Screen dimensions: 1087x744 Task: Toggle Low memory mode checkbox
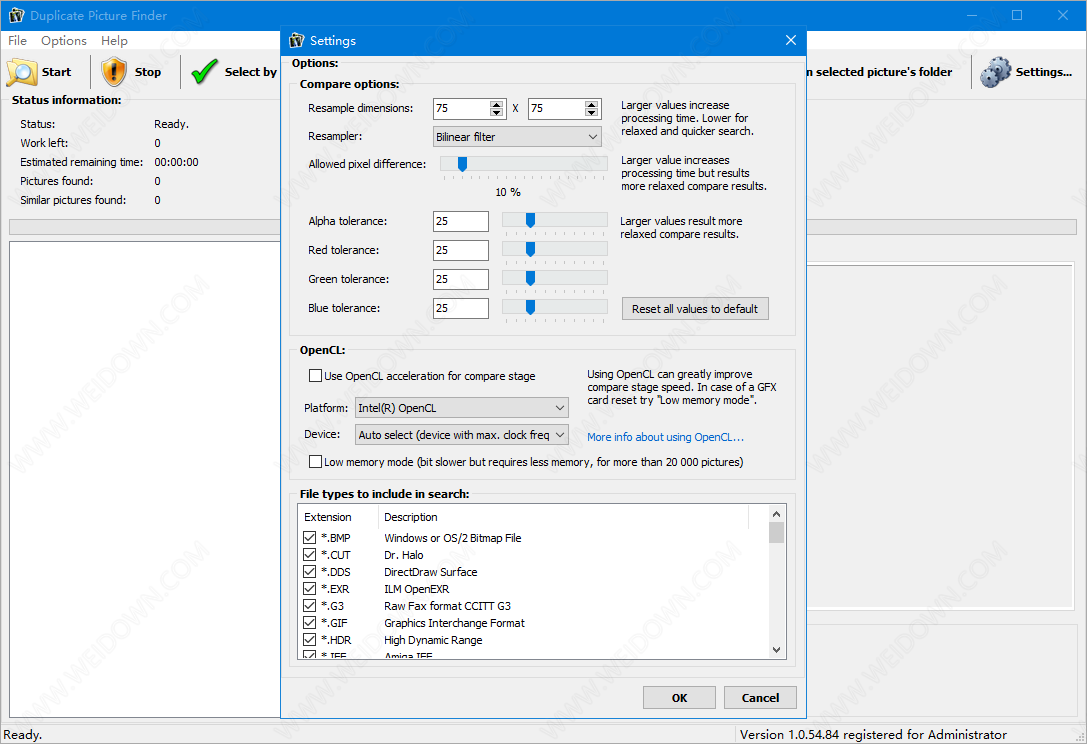coord(315,462)
